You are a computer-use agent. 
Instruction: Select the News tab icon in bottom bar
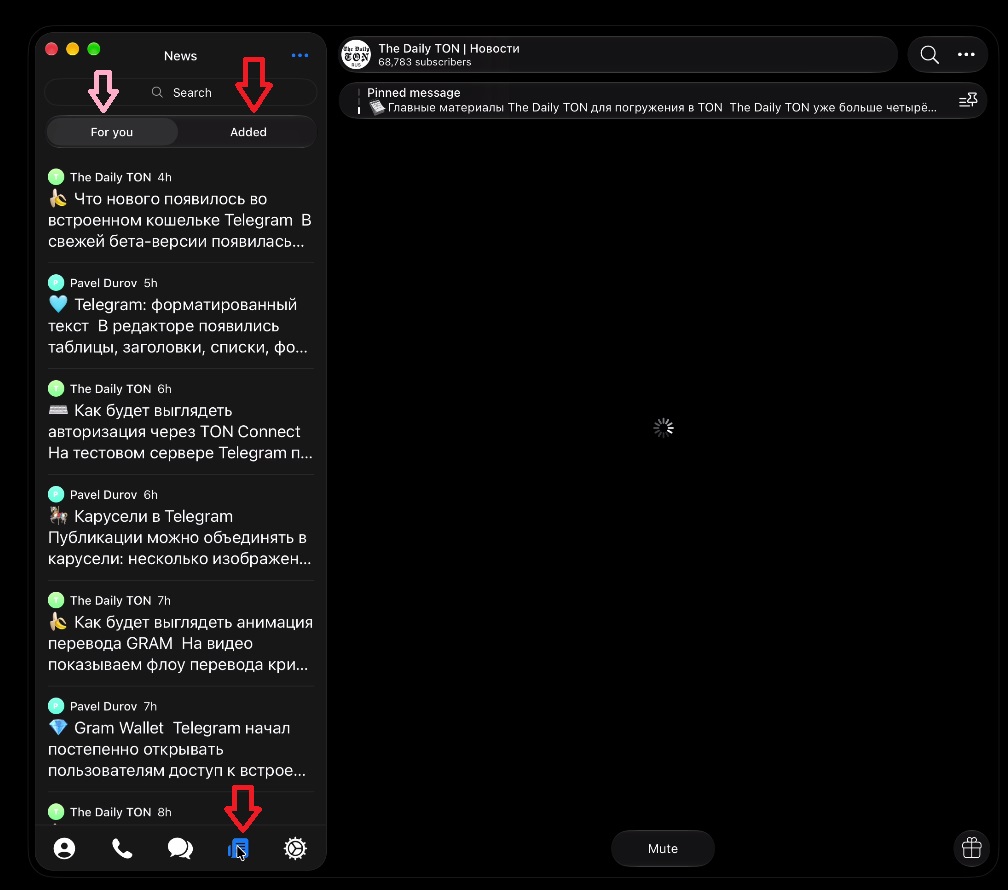pos(238,848)
